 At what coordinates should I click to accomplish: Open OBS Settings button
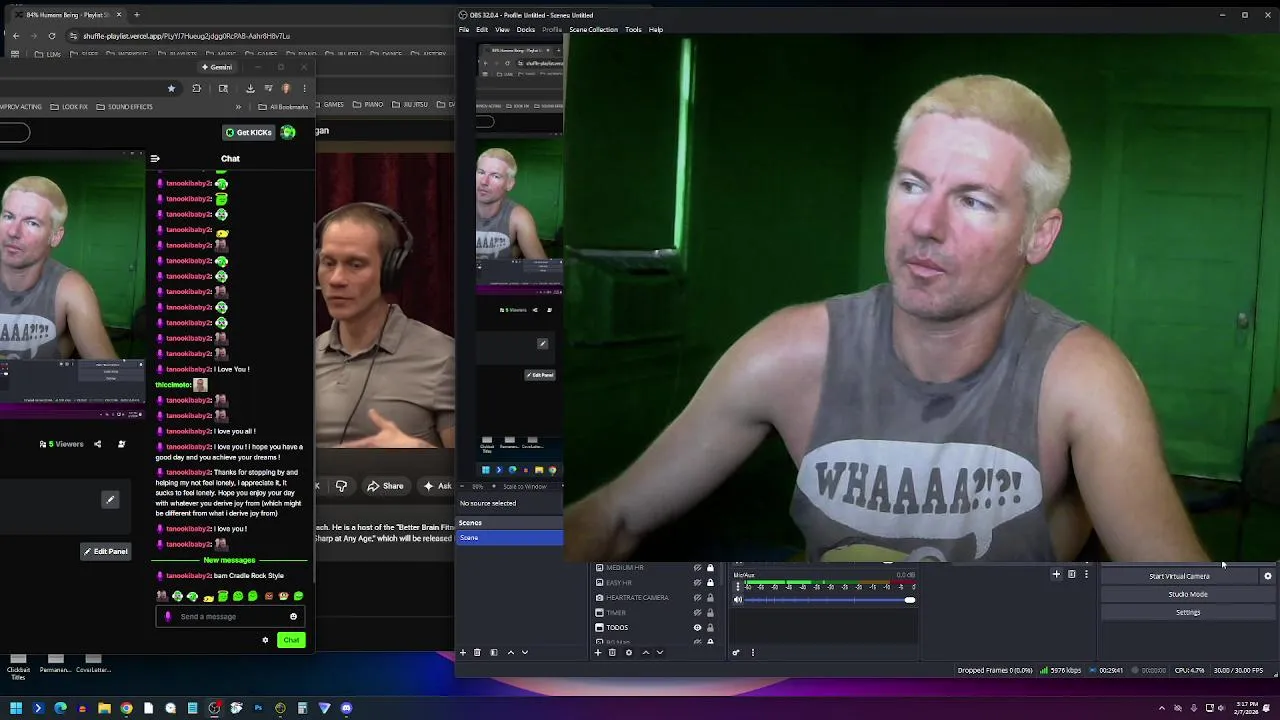[x=1188, y=612]
